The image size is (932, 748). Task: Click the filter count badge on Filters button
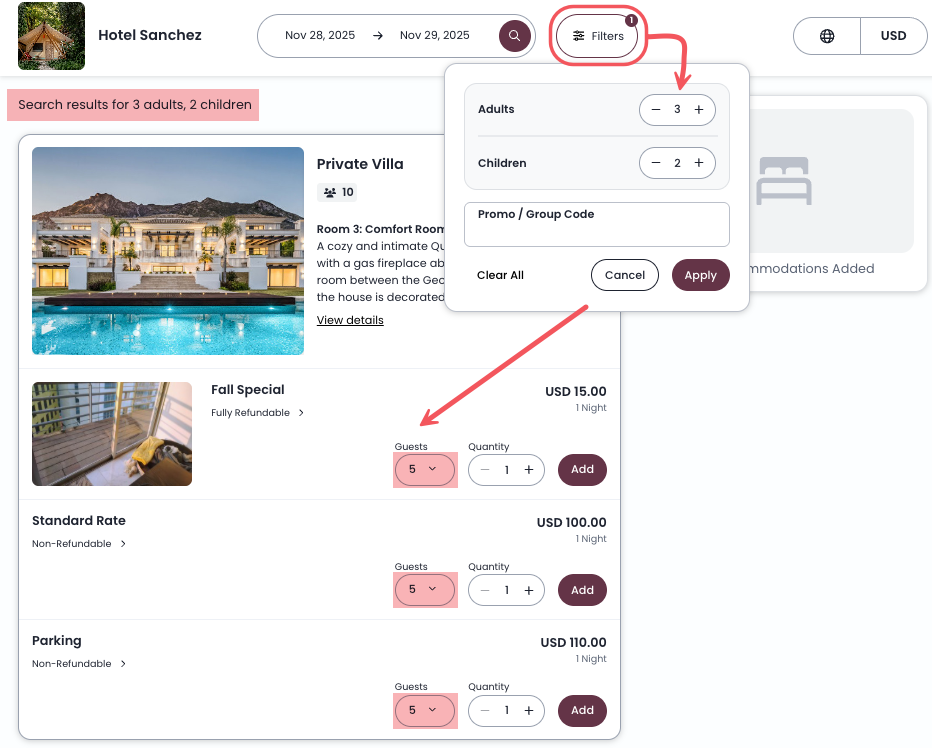629,18
